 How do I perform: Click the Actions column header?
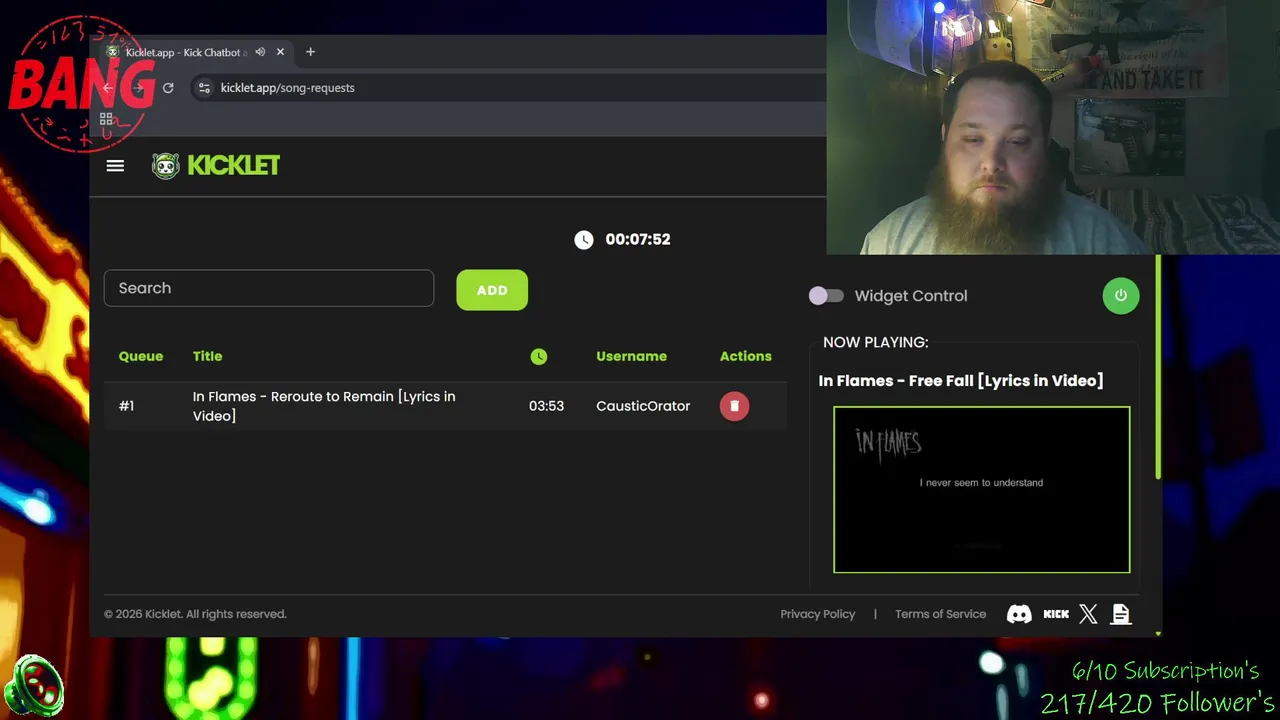[746, 356]
